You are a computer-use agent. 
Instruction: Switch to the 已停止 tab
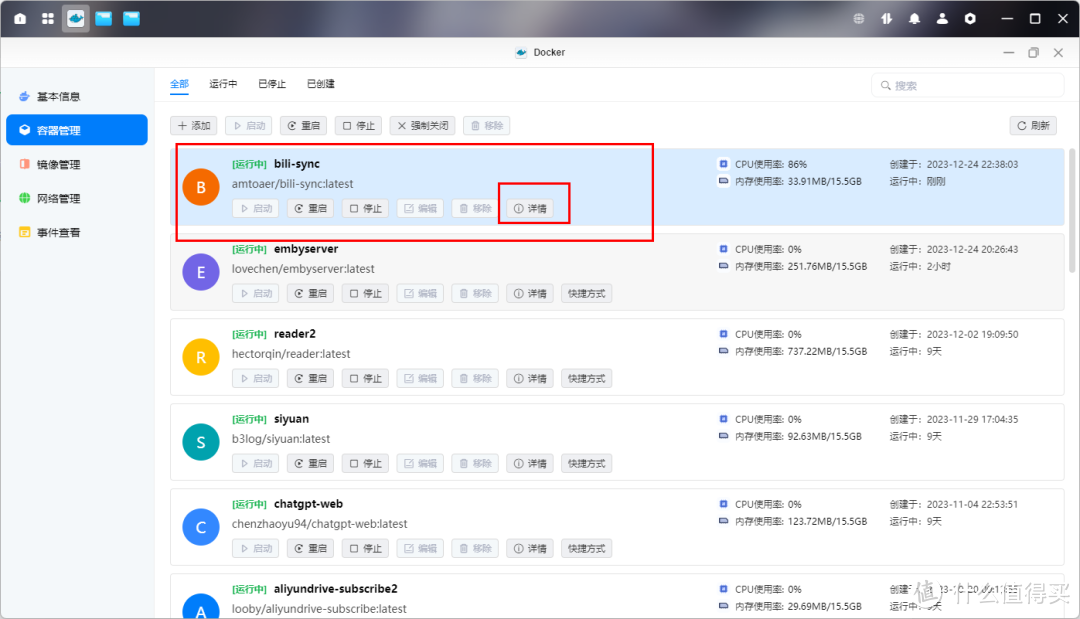click(271, 83)
